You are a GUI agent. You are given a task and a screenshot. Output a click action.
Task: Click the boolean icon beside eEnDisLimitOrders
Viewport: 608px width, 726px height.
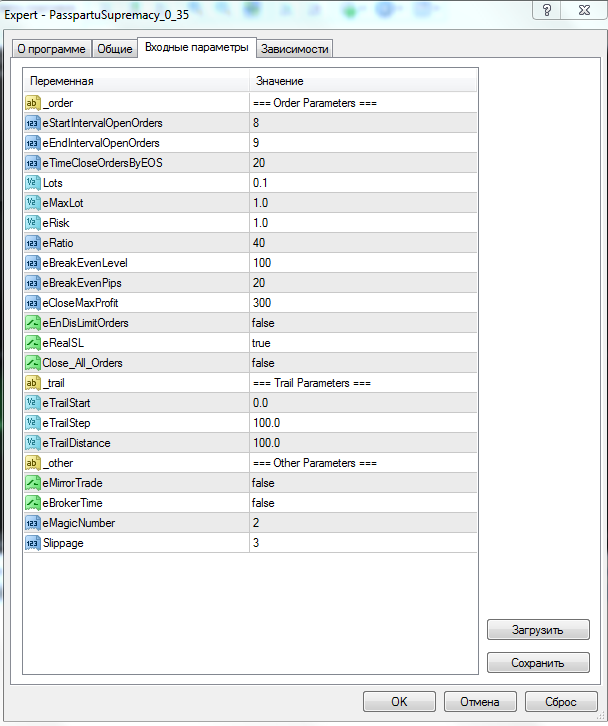click(32, 323)
